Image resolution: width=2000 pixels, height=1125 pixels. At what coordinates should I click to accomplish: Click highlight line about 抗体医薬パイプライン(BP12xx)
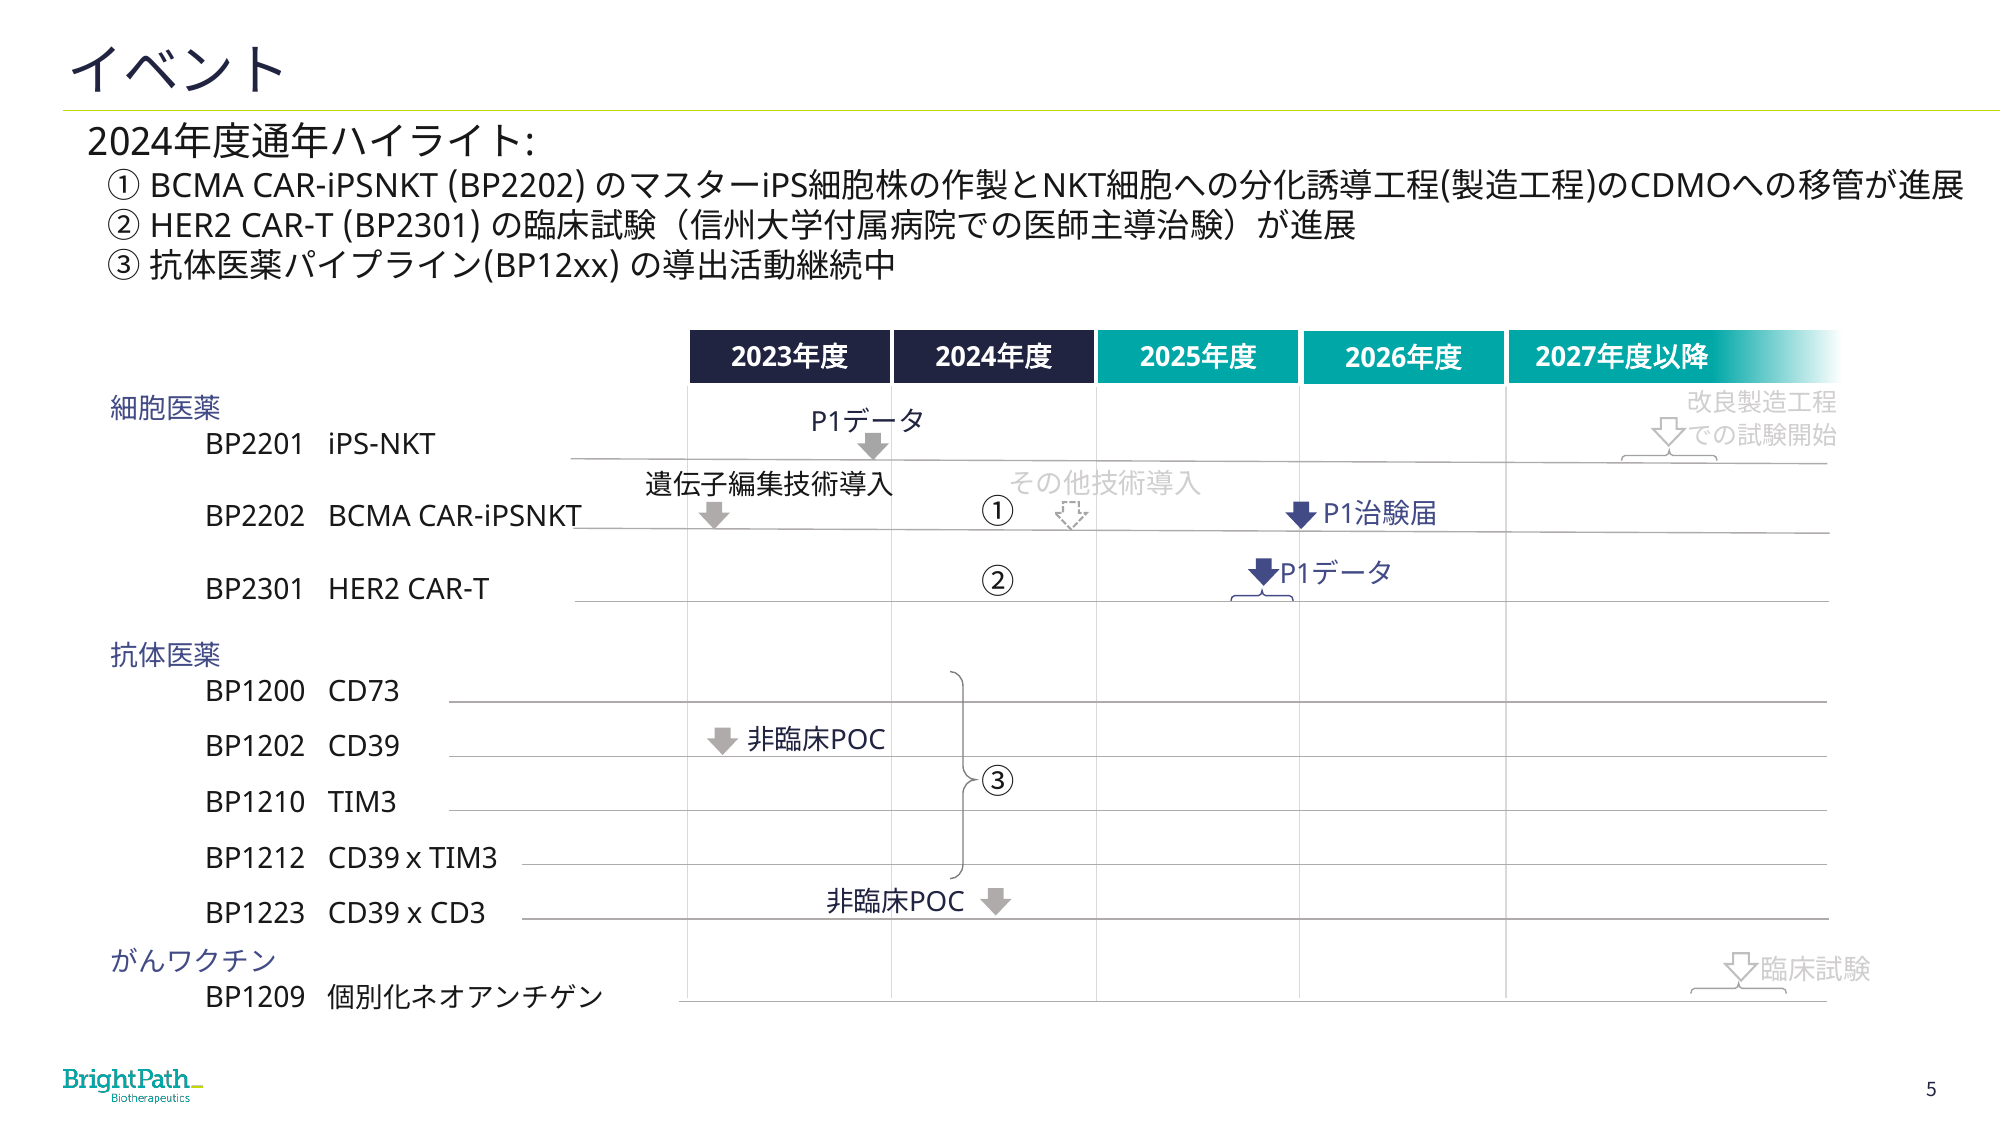[501, 265]
